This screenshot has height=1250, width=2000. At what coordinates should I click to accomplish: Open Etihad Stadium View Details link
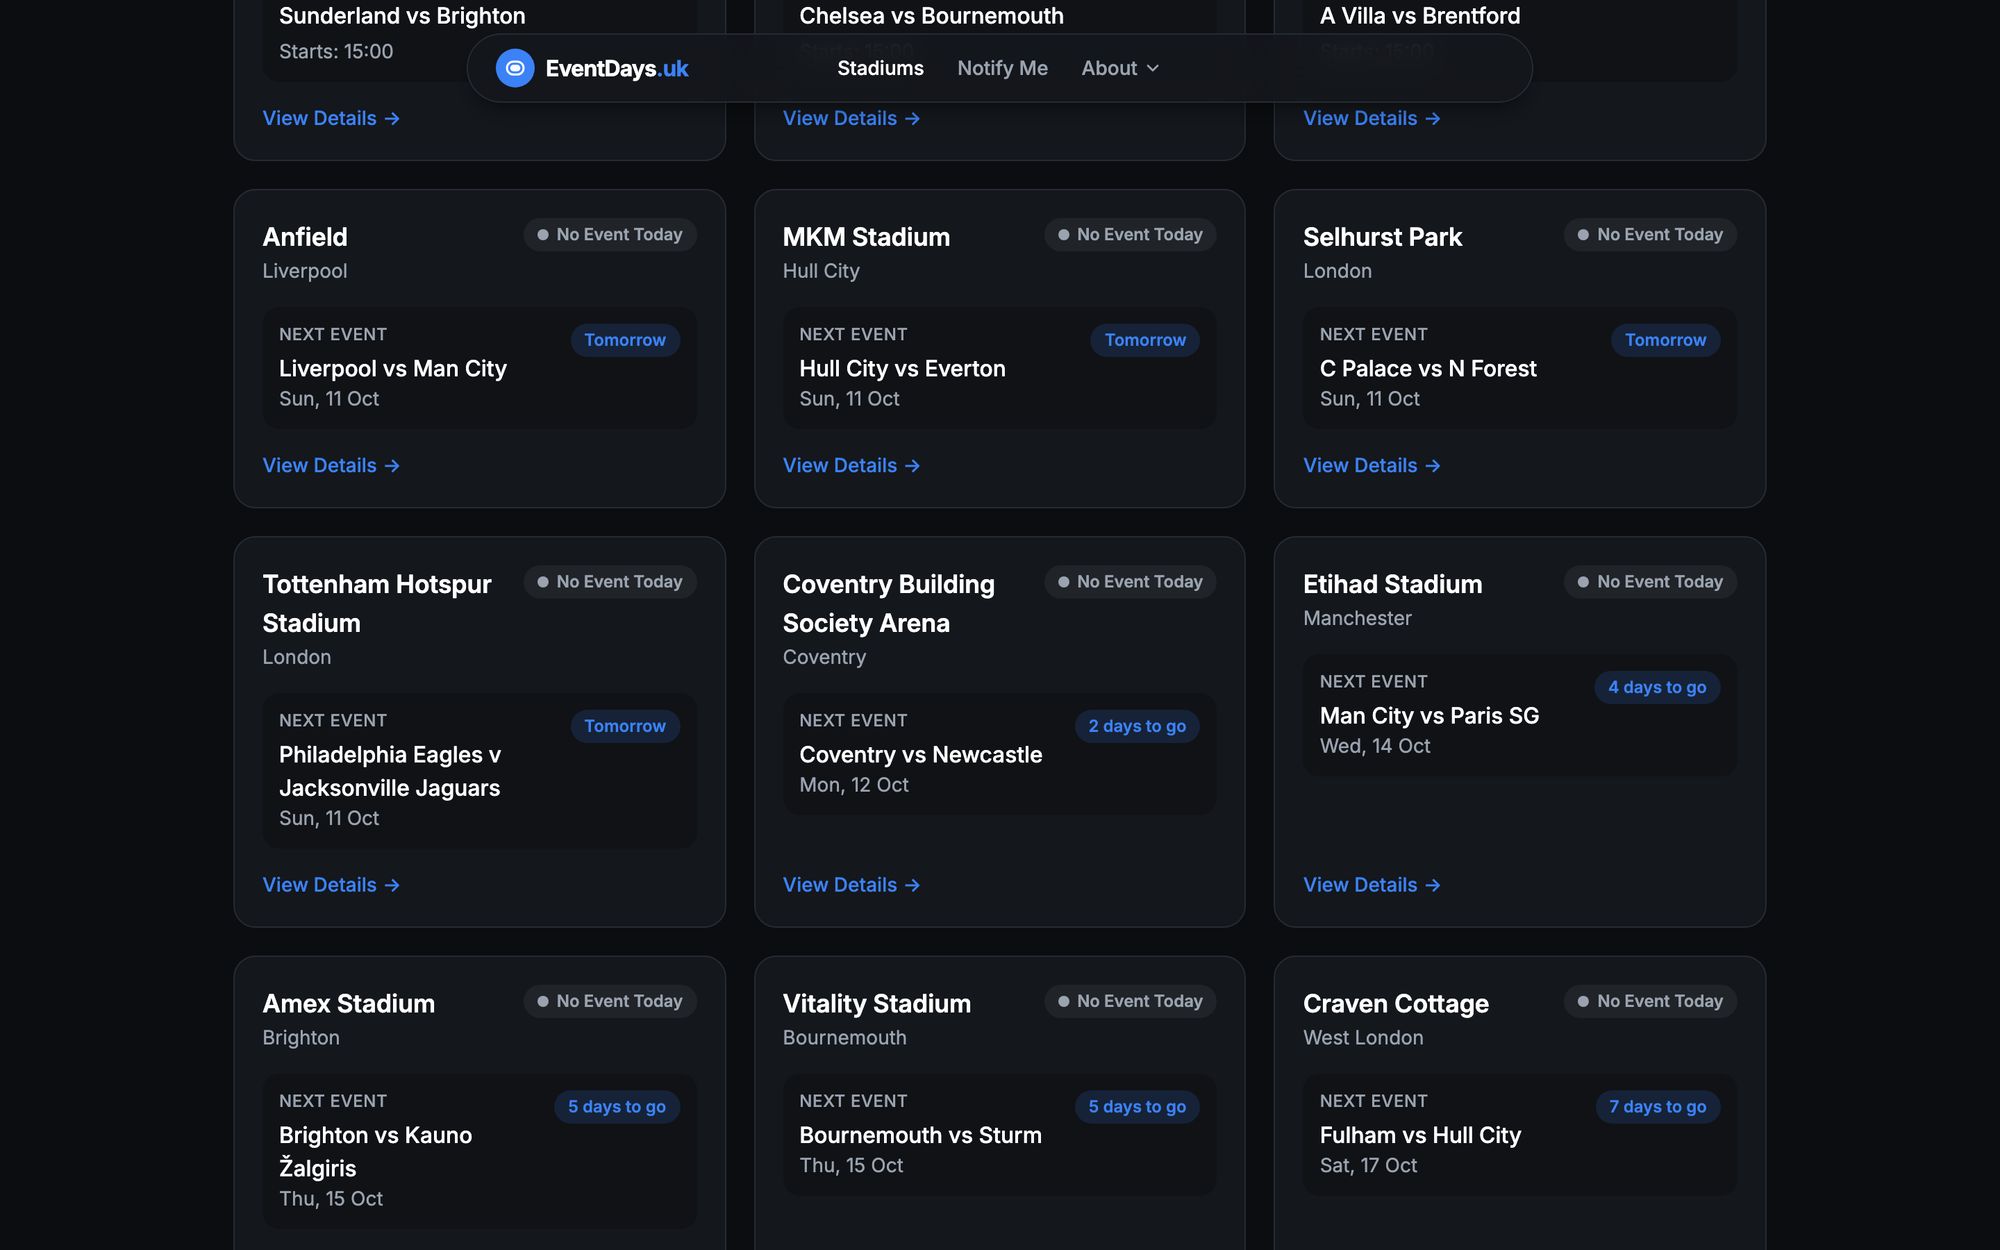click(x=1372, y=885)
